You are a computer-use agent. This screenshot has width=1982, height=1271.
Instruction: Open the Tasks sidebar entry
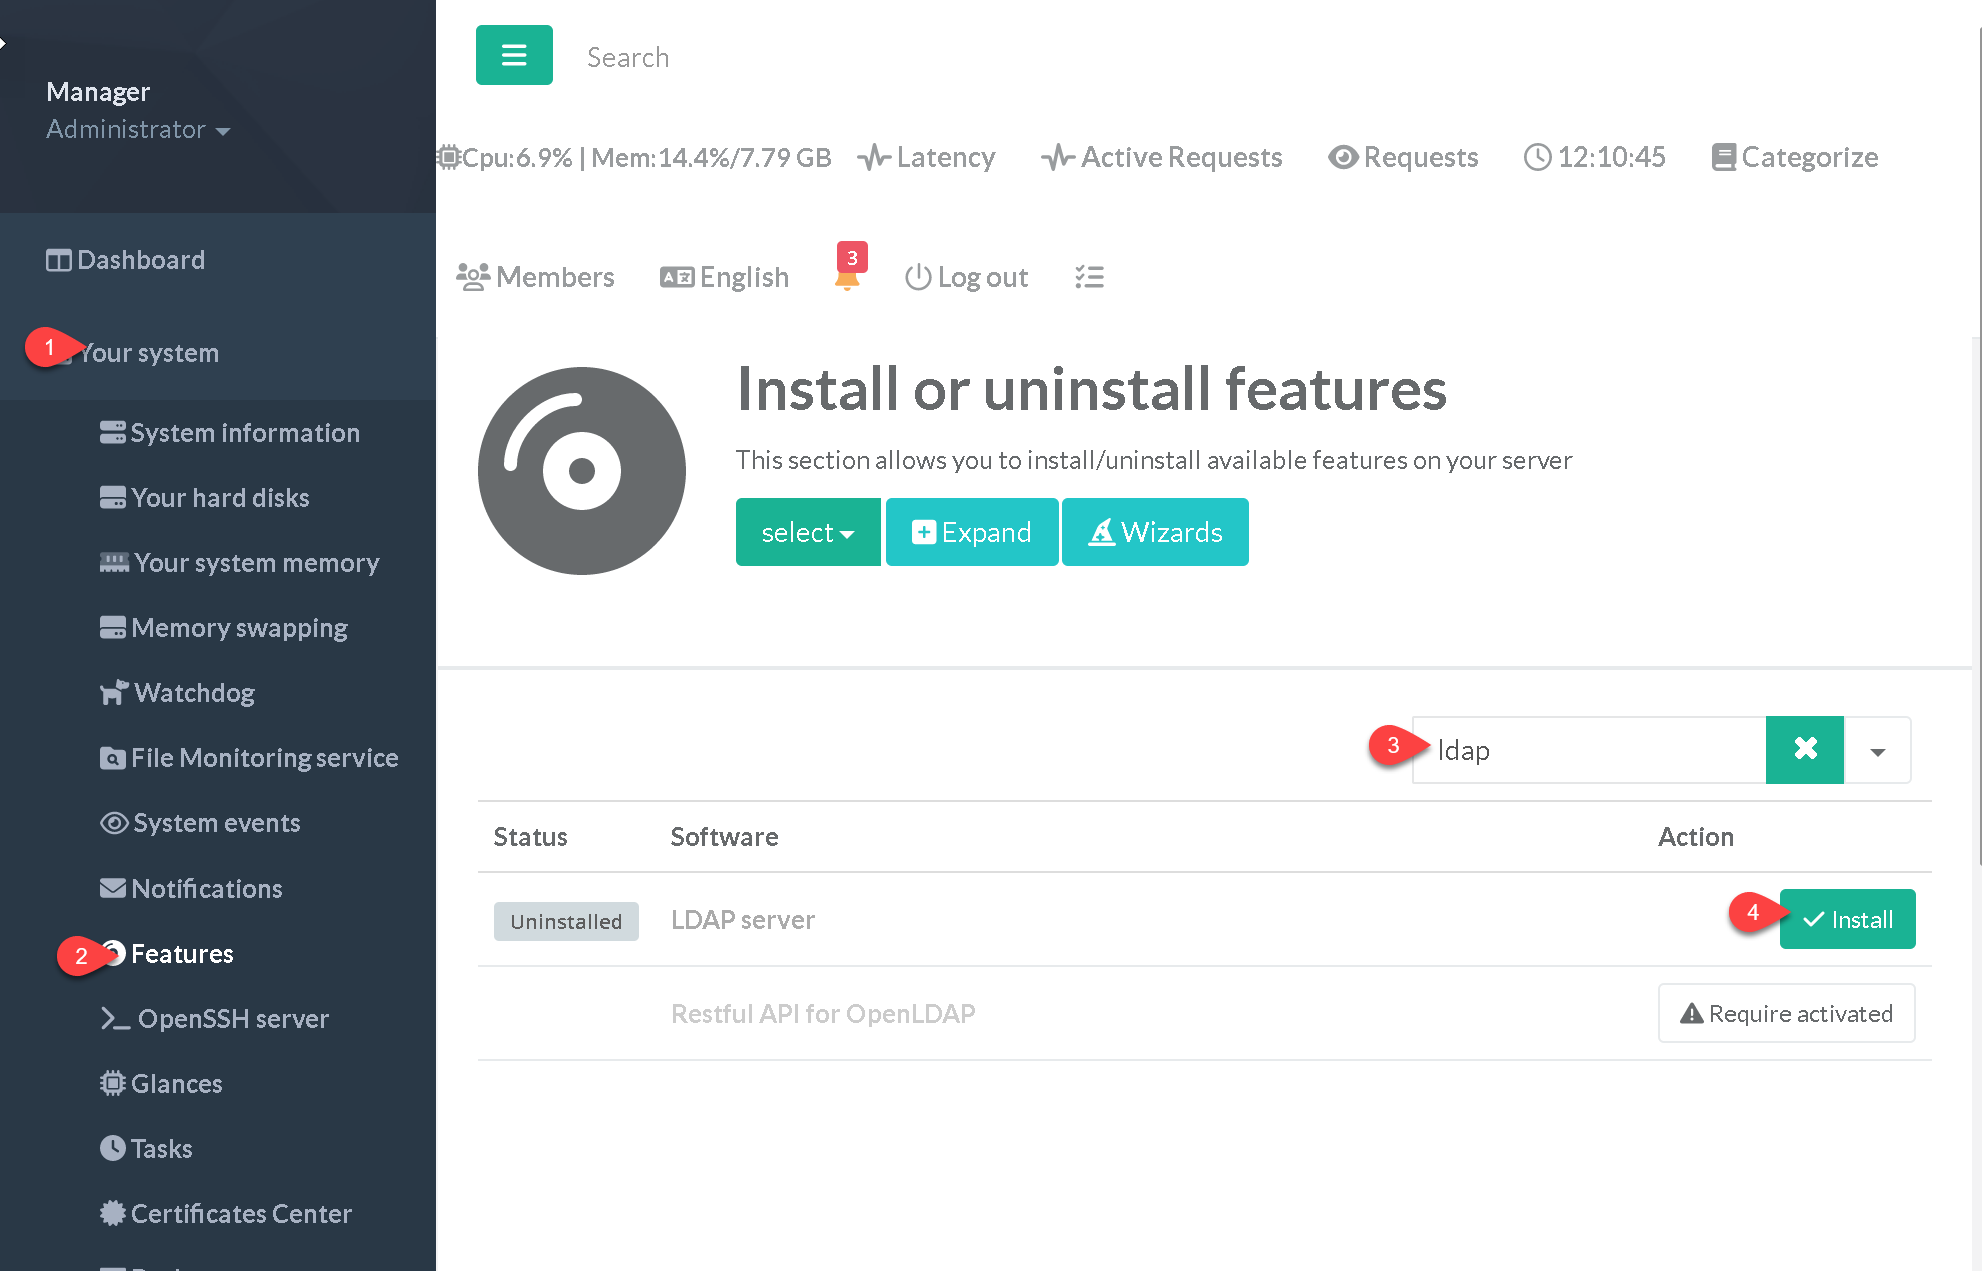coord(161,1149)
